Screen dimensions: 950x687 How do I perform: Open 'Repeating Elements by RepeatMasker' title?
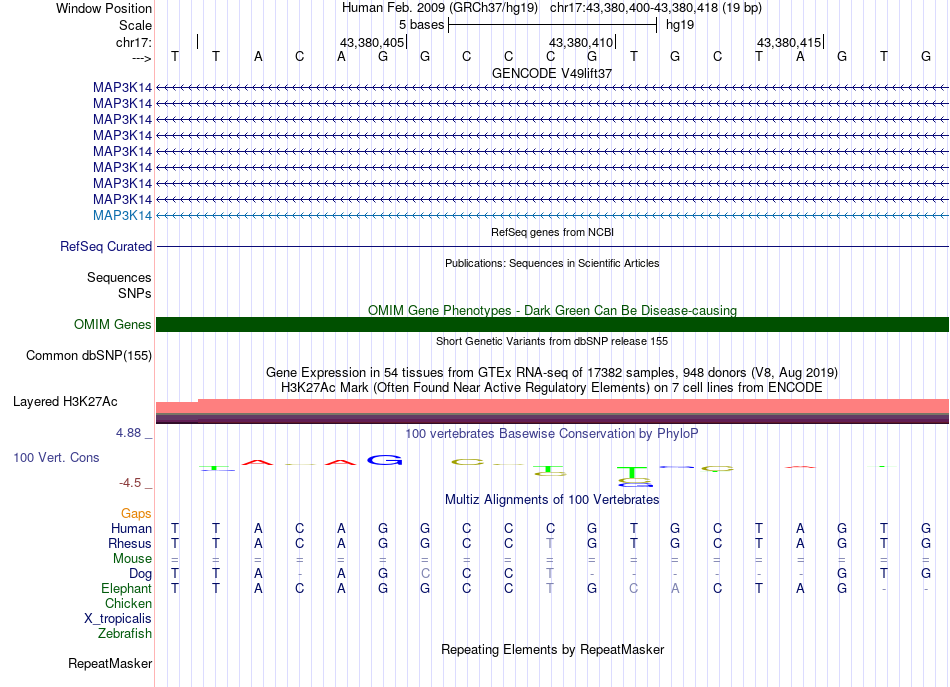pyautogui.click(x=552, y=650)
